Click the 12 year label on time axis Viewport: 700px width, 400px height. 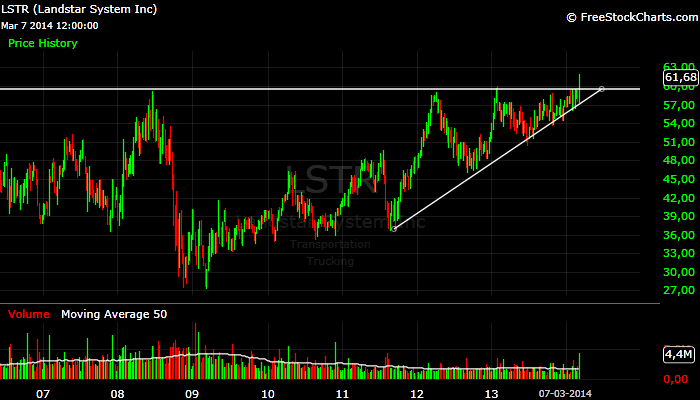(x=417, y=394)
